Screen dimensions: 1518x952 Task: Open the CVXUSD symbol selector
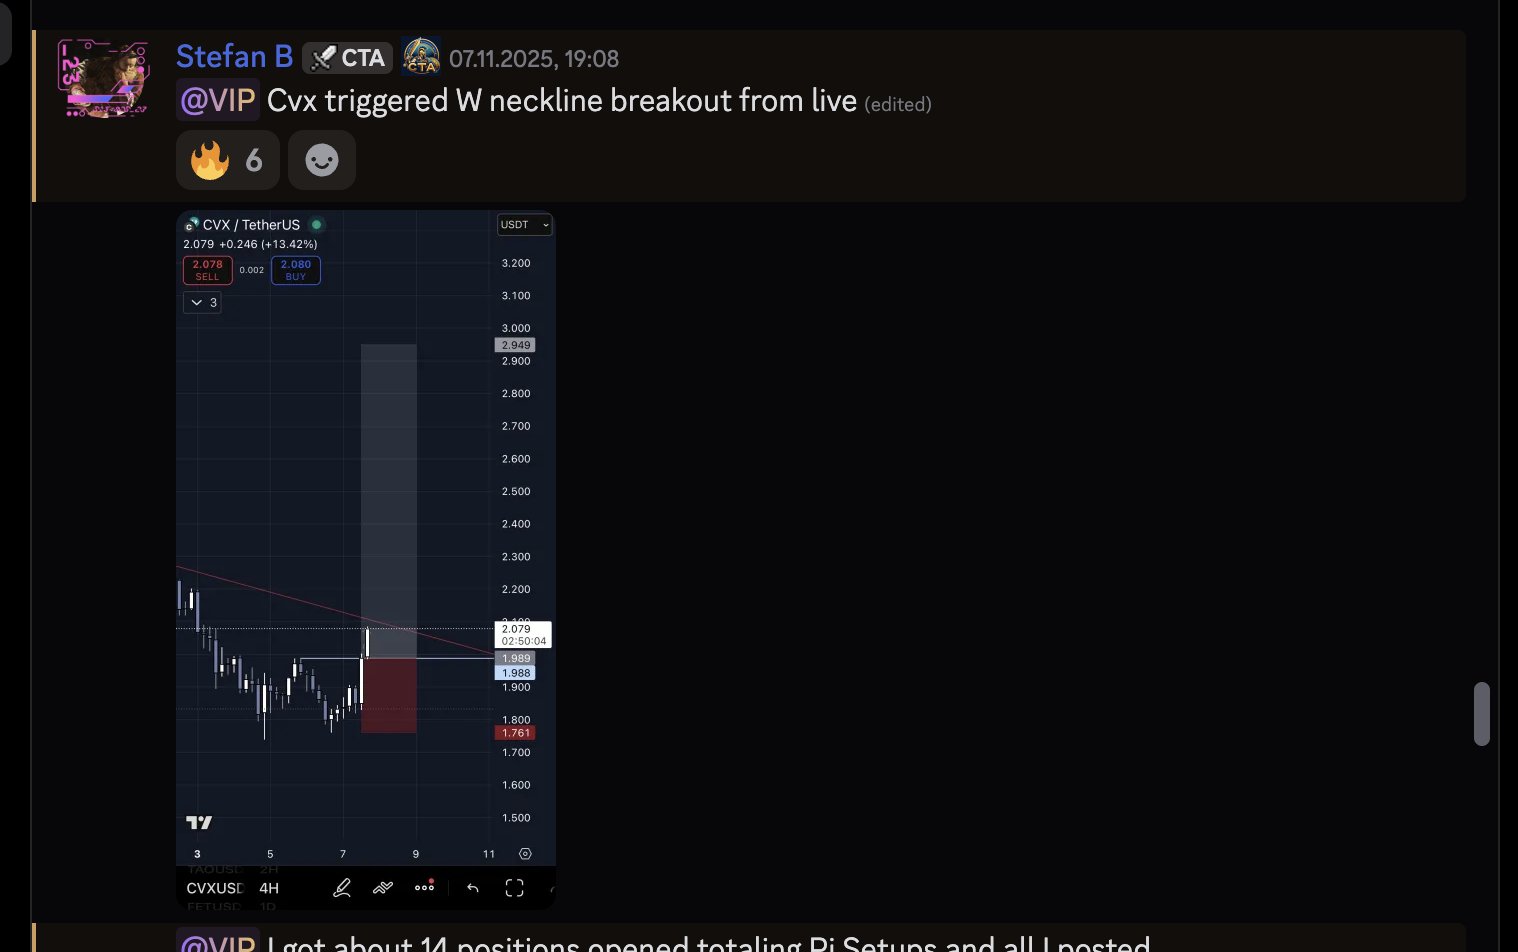pyautogui.click(x=214, y=888)
